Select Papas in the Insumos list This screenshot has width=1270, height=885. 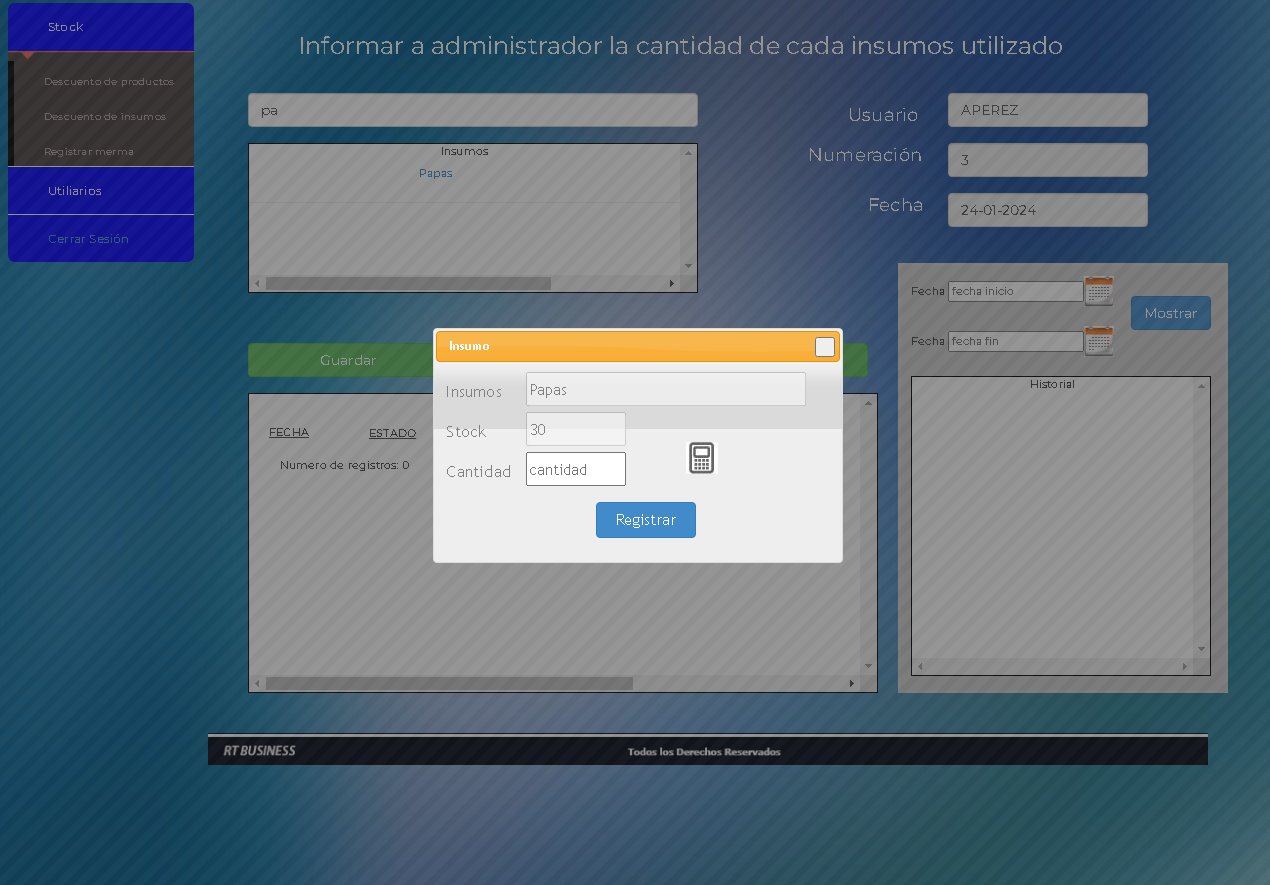[x=436, y=173]
